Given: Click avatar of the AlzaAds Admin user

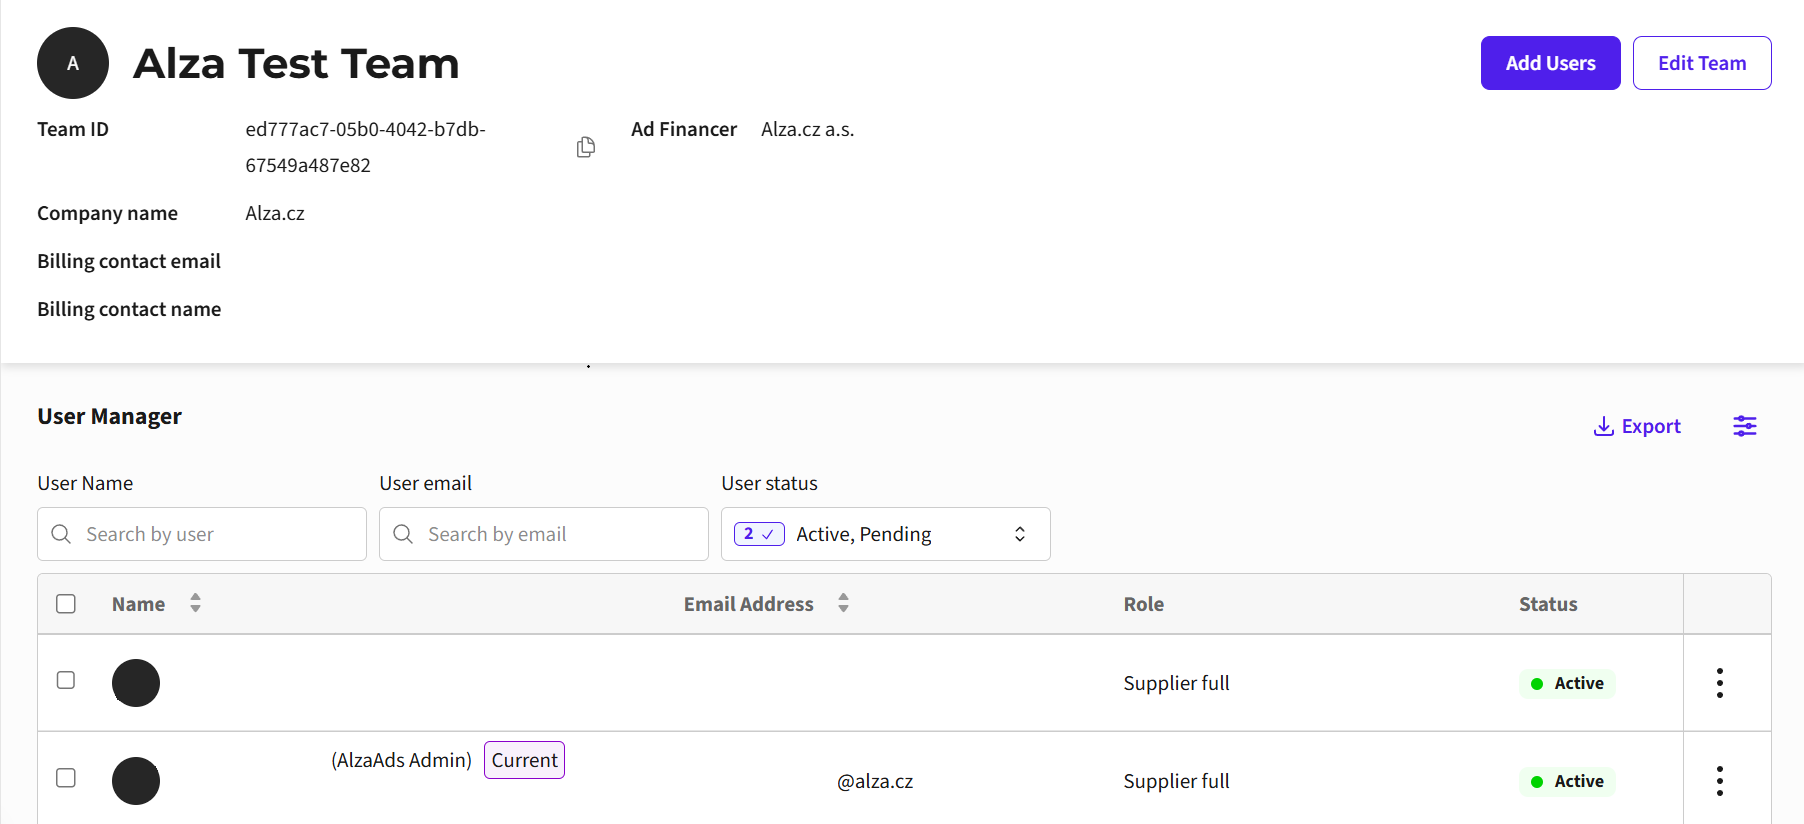Looking at the screenshot, I should [136, 781].
